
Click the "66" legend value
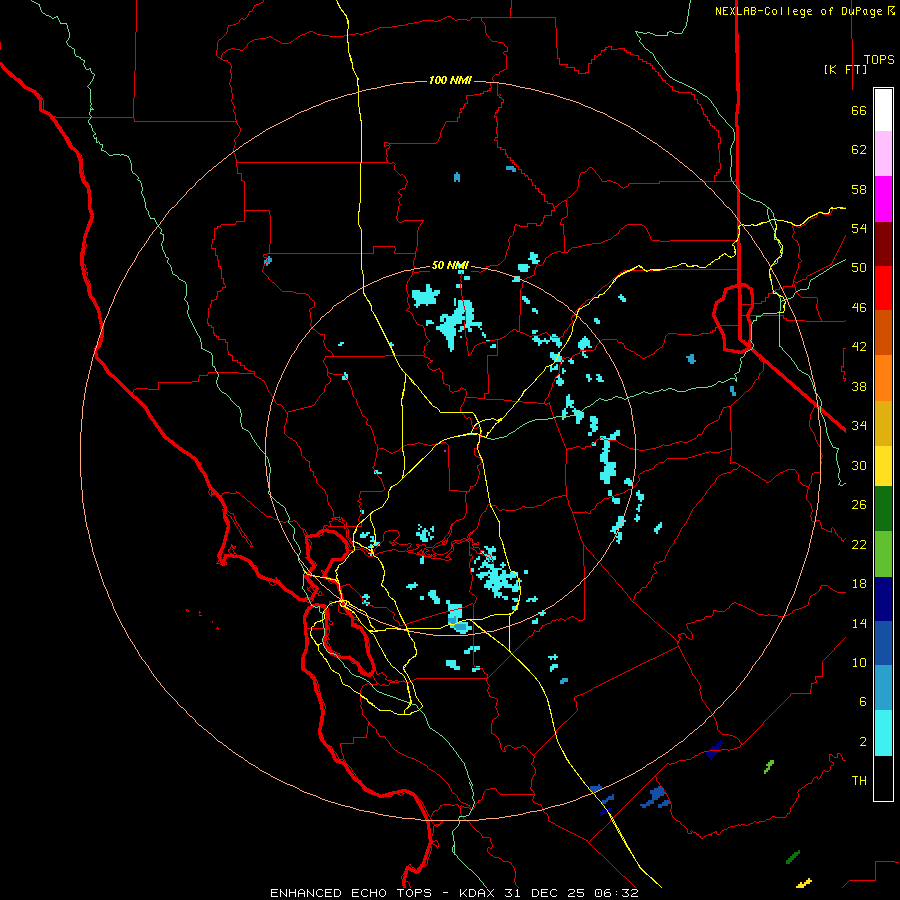[859, 111]
